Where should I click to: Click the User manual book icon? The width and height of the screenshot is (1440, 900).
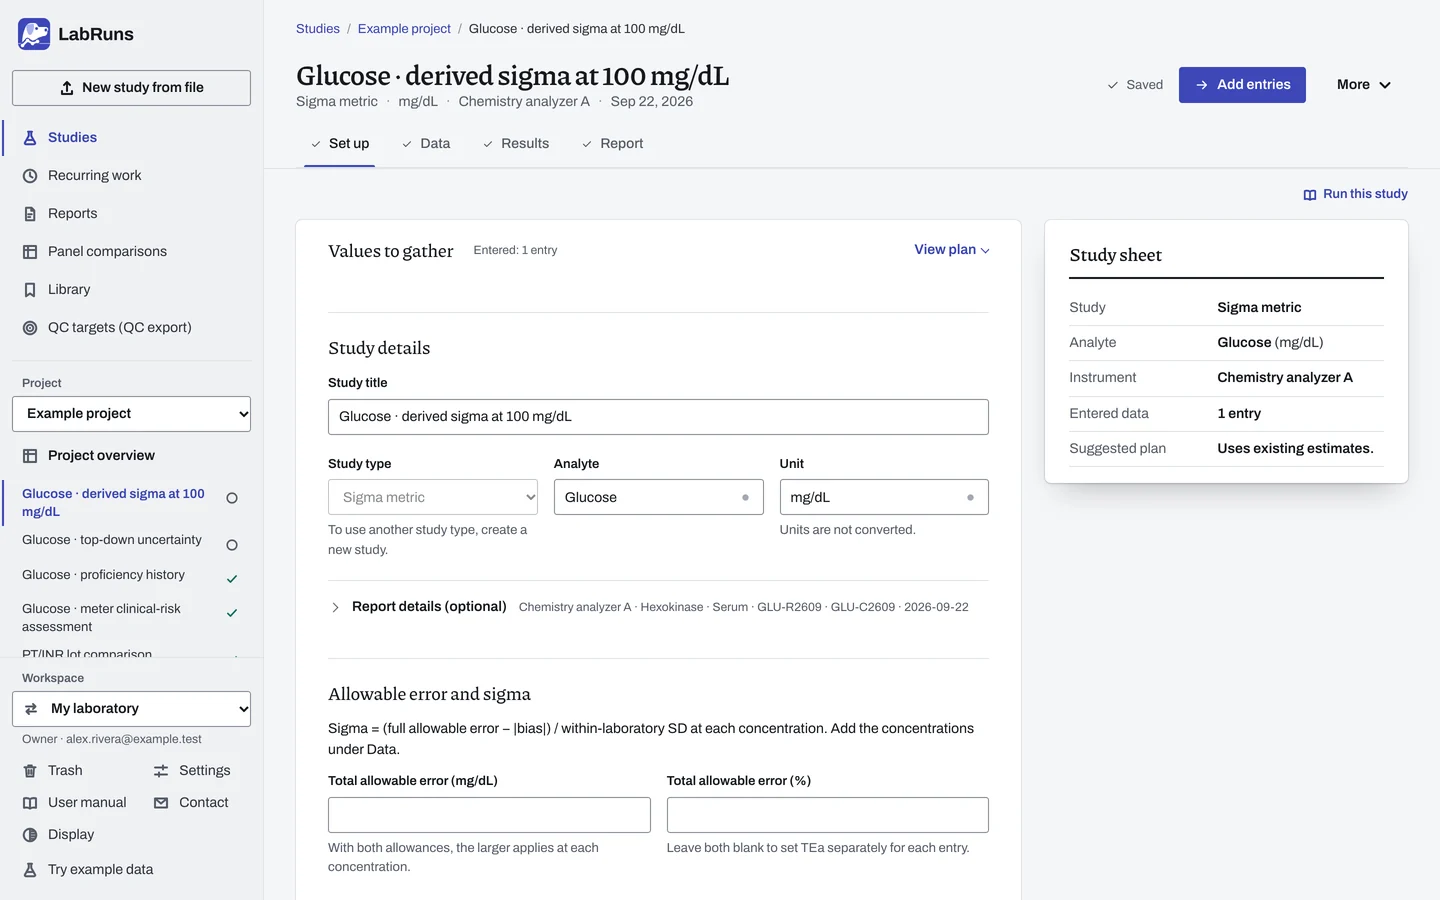tap(30, 803)
